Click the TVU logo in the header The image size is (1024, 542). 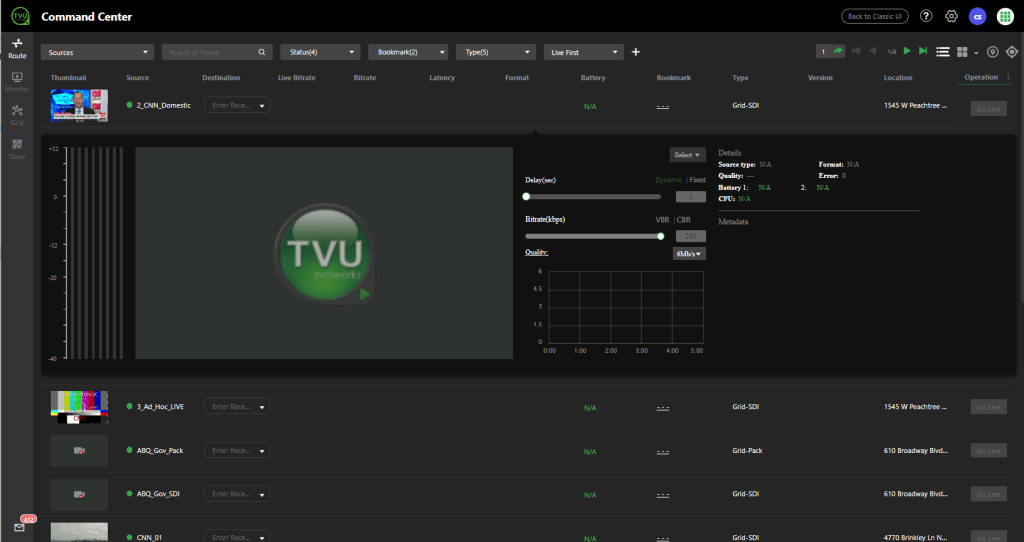20,16
